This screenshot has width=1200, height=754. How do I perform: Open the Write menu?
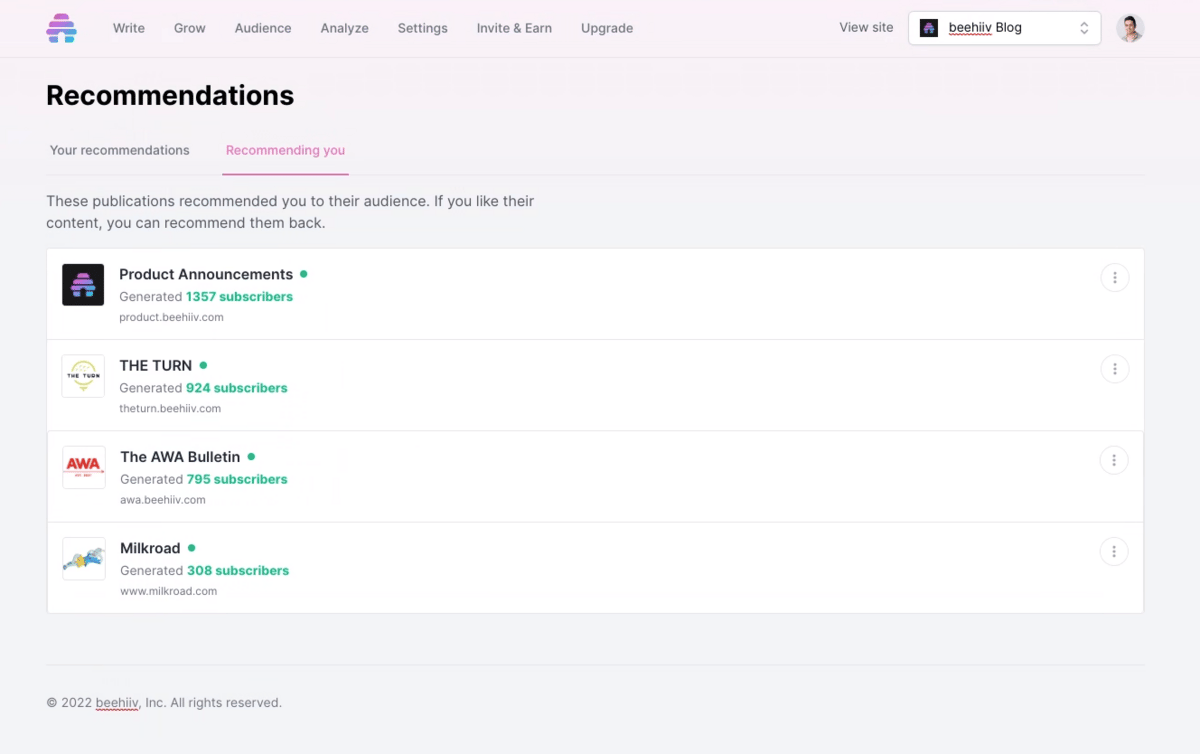pos(129,28)
